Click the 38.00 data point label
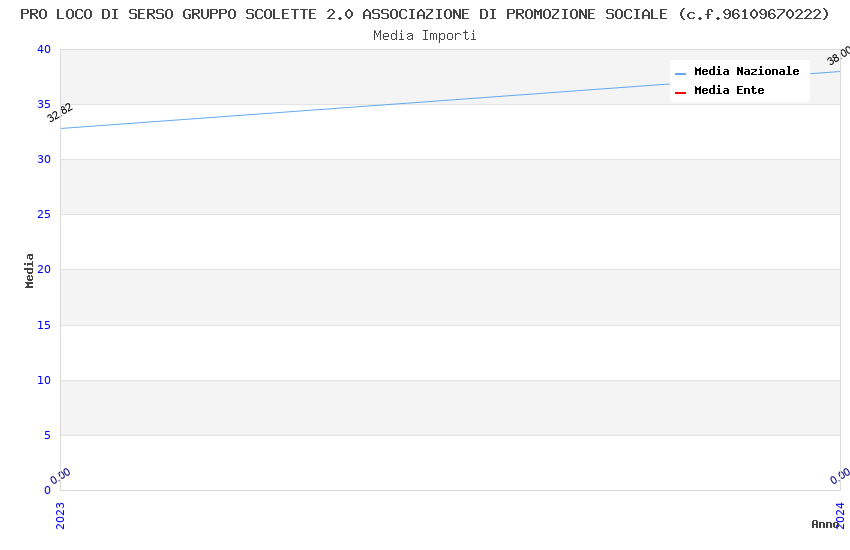The image size is (850, 550). click(x=839, y=55)
